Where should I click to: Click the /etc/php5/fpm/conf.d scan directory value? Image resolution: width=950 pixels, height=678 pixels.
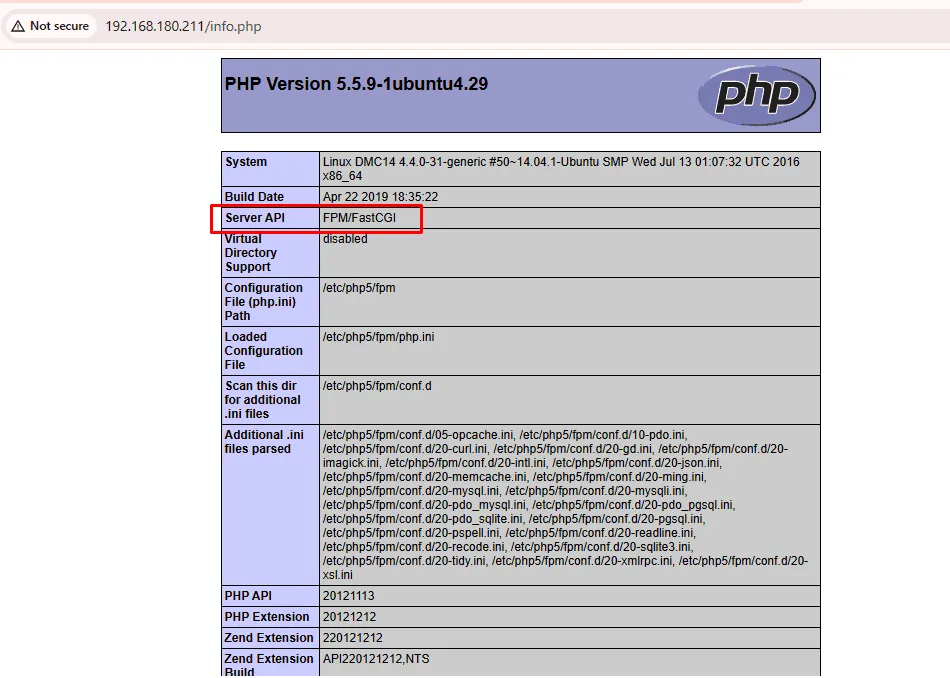(377, 386)
